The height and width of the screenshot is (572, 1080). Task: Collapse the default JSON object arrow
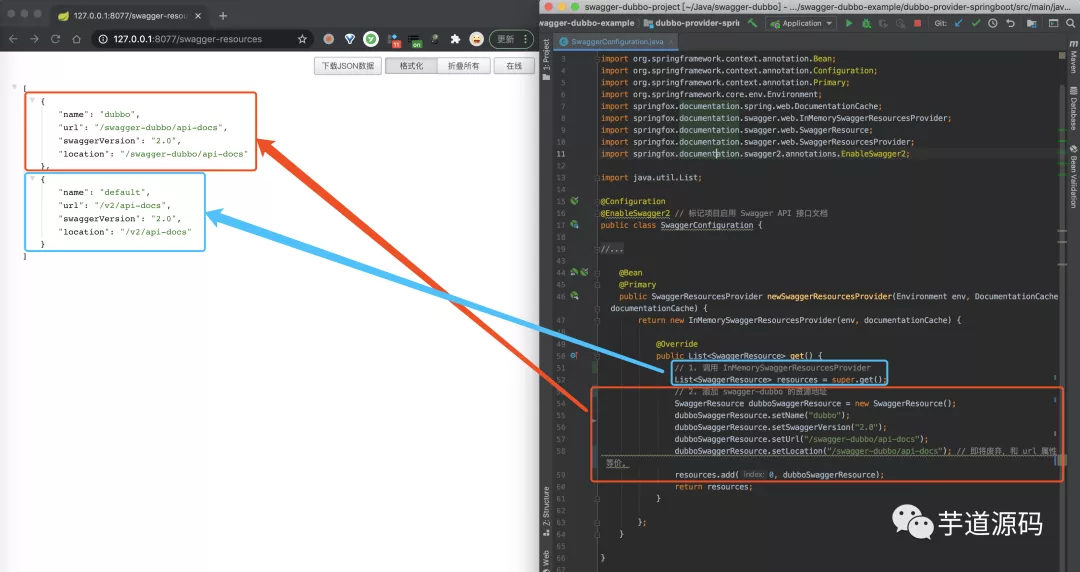coord(32,179)
